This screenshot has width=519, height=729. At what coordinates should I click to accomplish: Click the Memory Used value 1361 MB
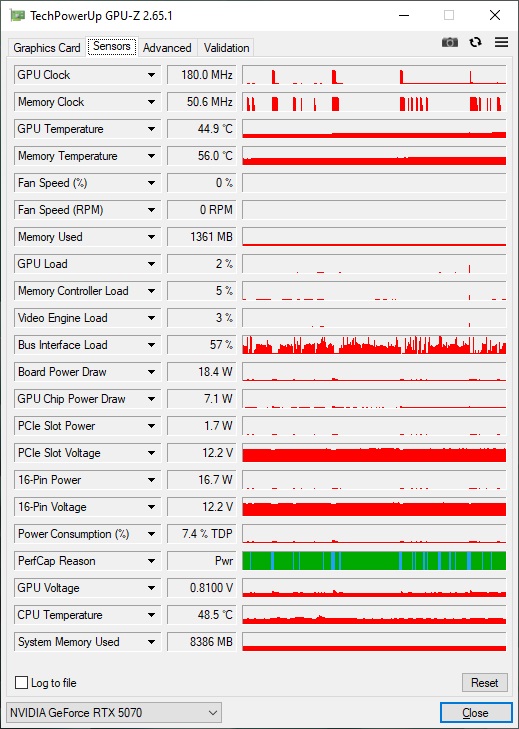(201, 237)
